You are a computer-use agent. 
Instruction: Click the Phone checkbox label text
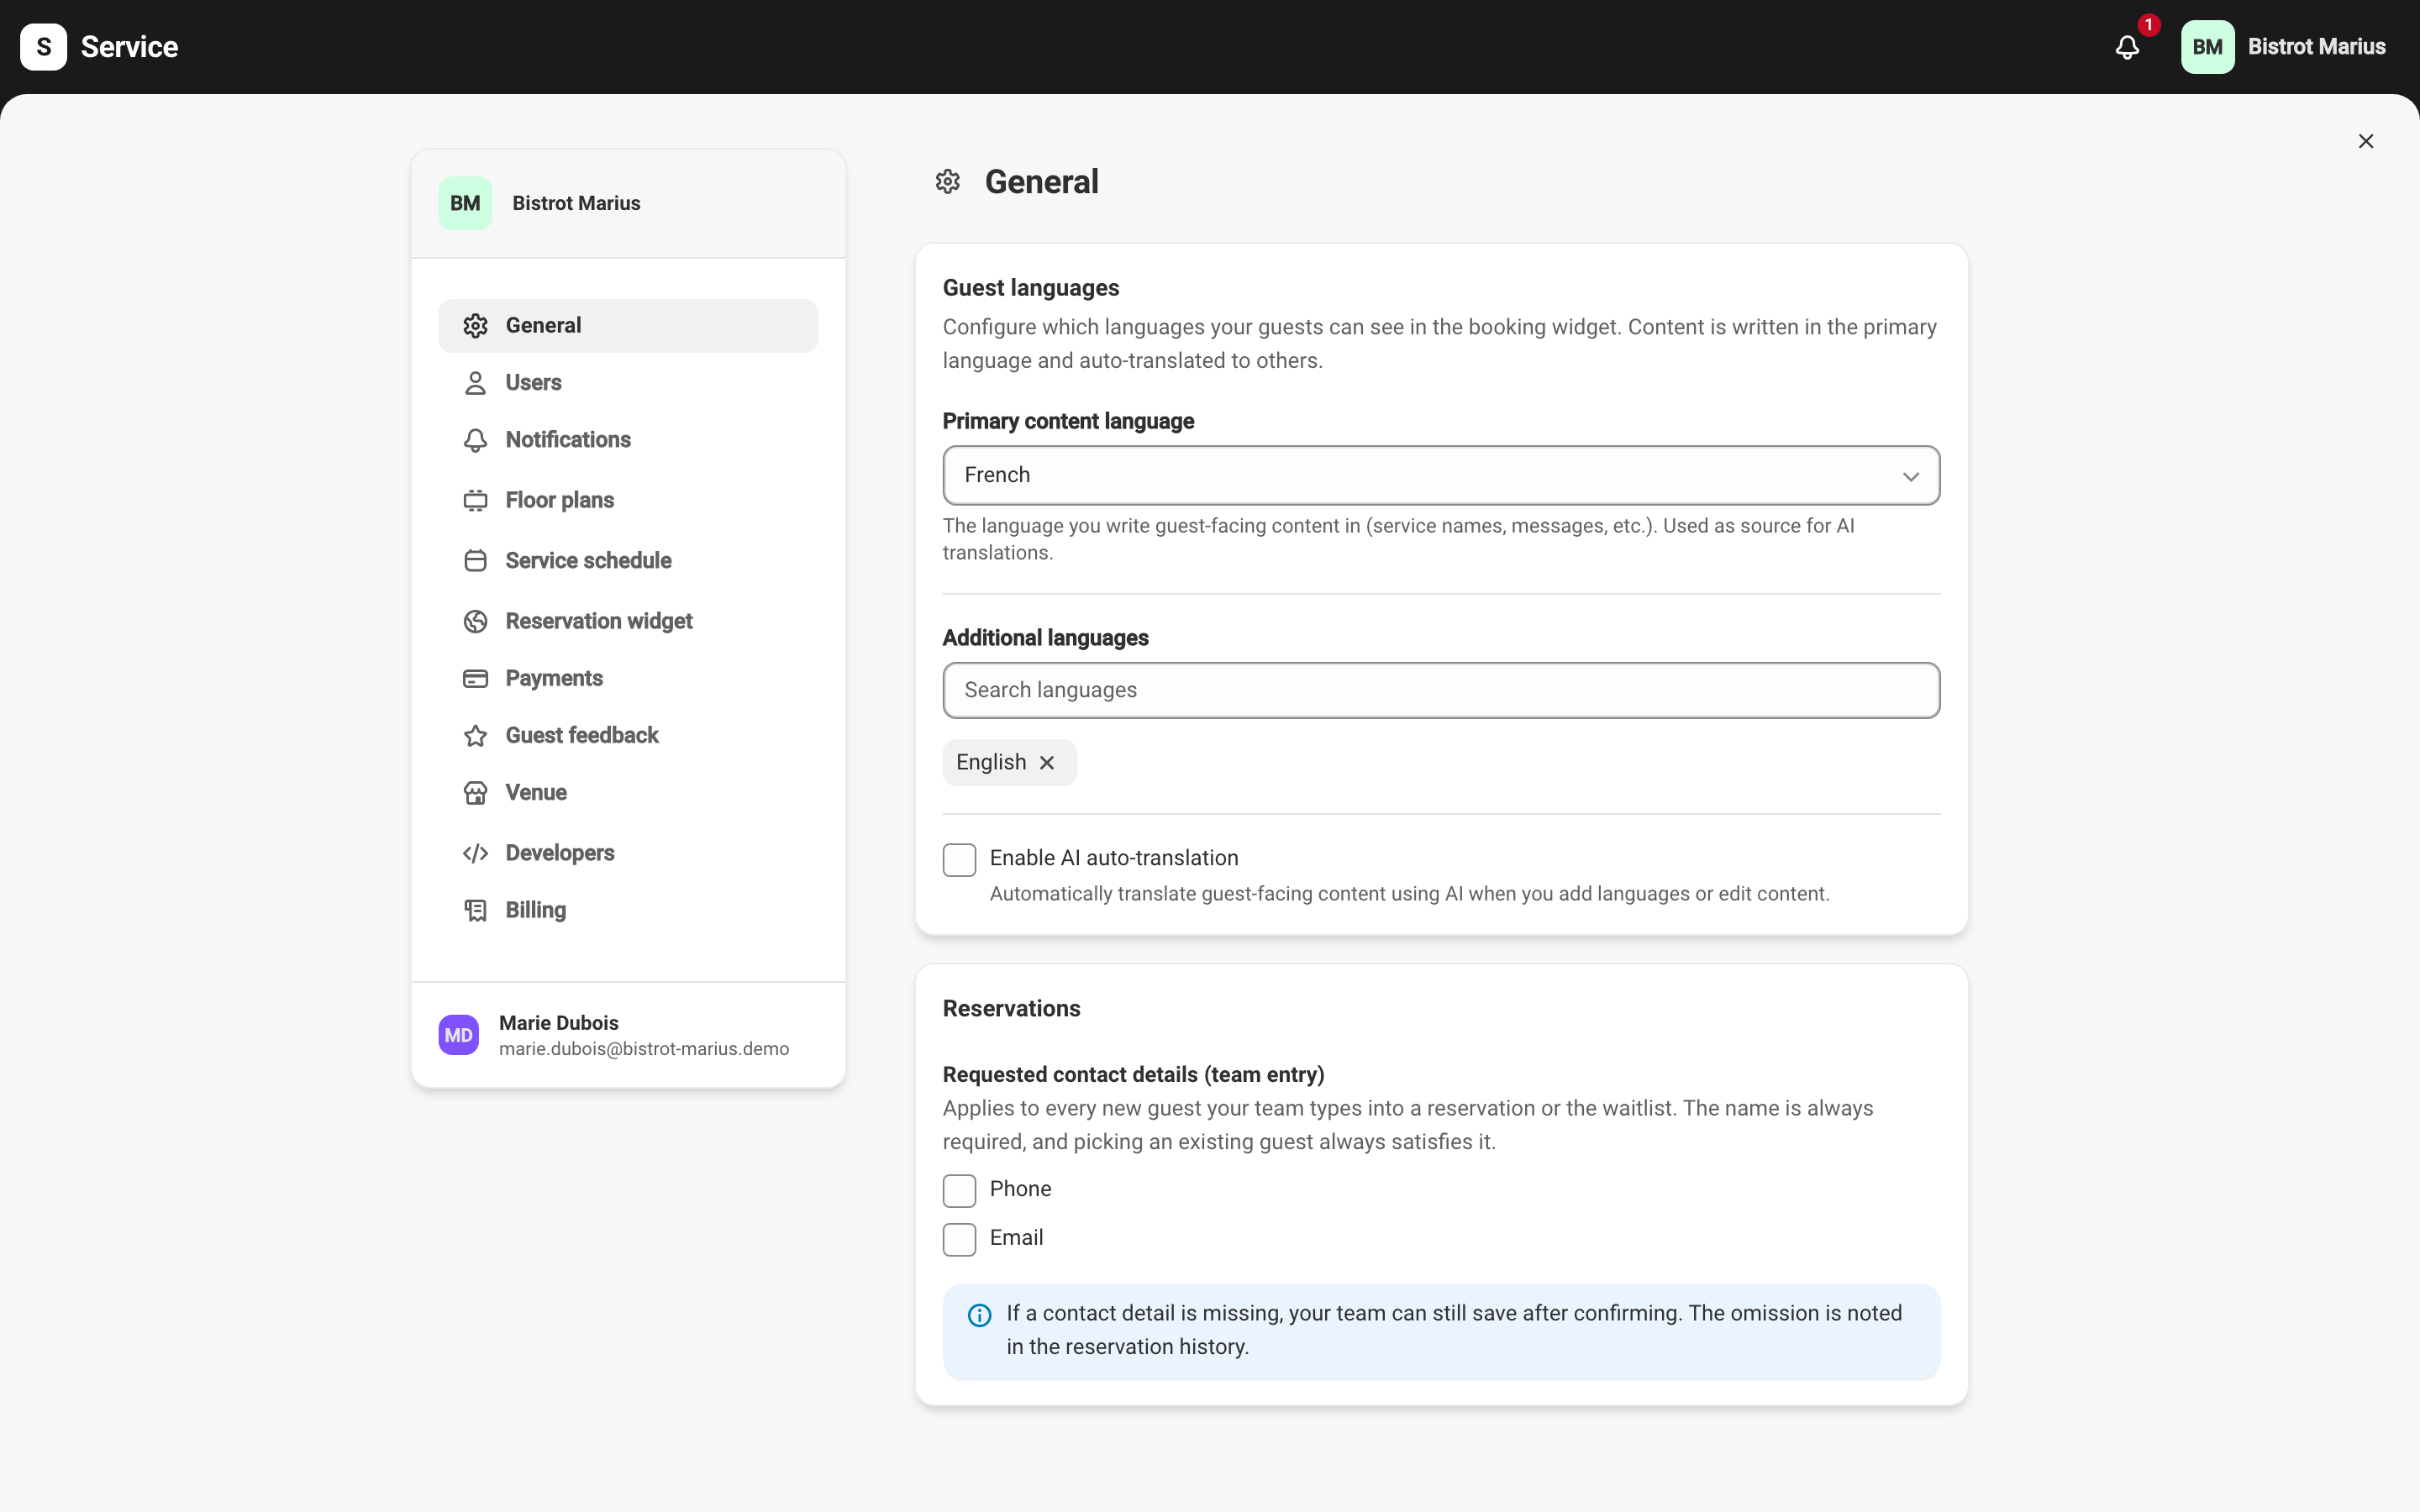(x=1020, y=1189)
